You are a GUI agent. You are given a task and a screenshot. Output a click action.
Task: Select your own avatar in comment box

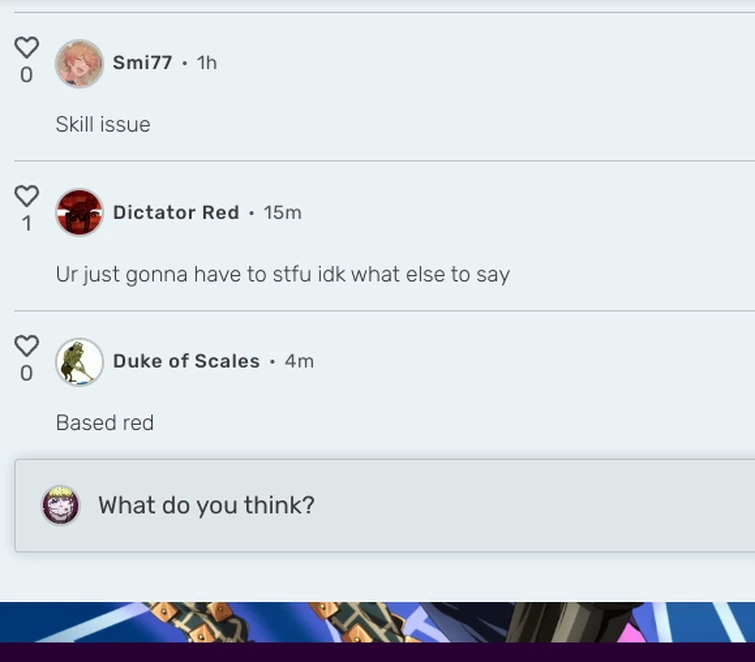61,505
